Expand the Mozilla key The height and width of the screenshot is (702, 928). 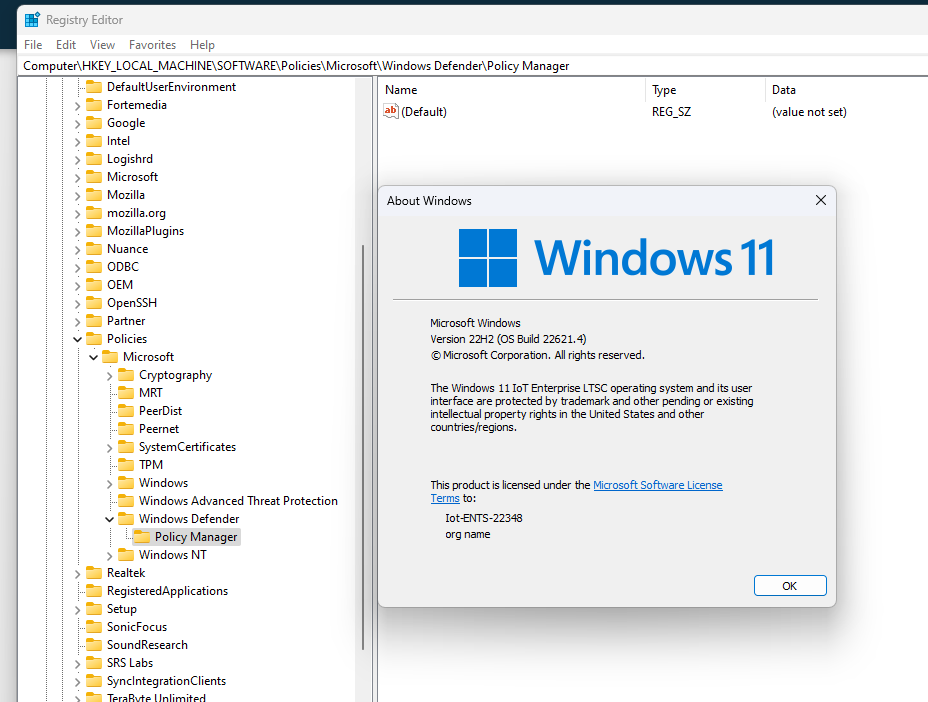tap(78, 196)
